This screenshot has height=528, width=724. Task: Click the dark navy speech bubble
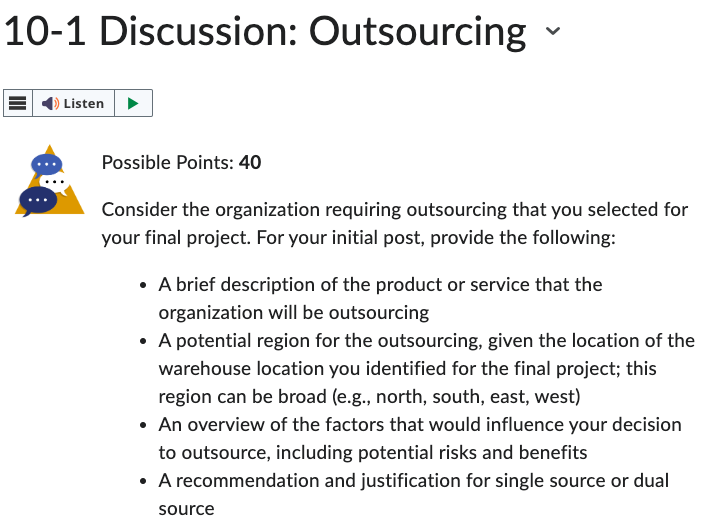click(x=38, y=200)
